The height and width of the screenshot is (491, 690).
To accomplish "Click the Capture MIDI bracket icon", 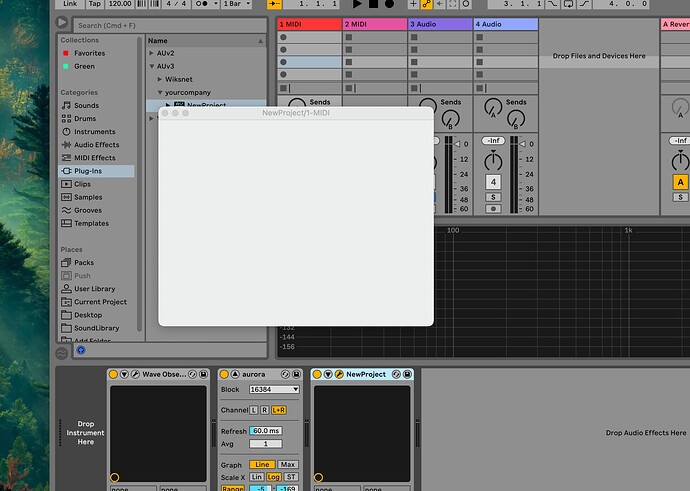I will pos(453,4).
